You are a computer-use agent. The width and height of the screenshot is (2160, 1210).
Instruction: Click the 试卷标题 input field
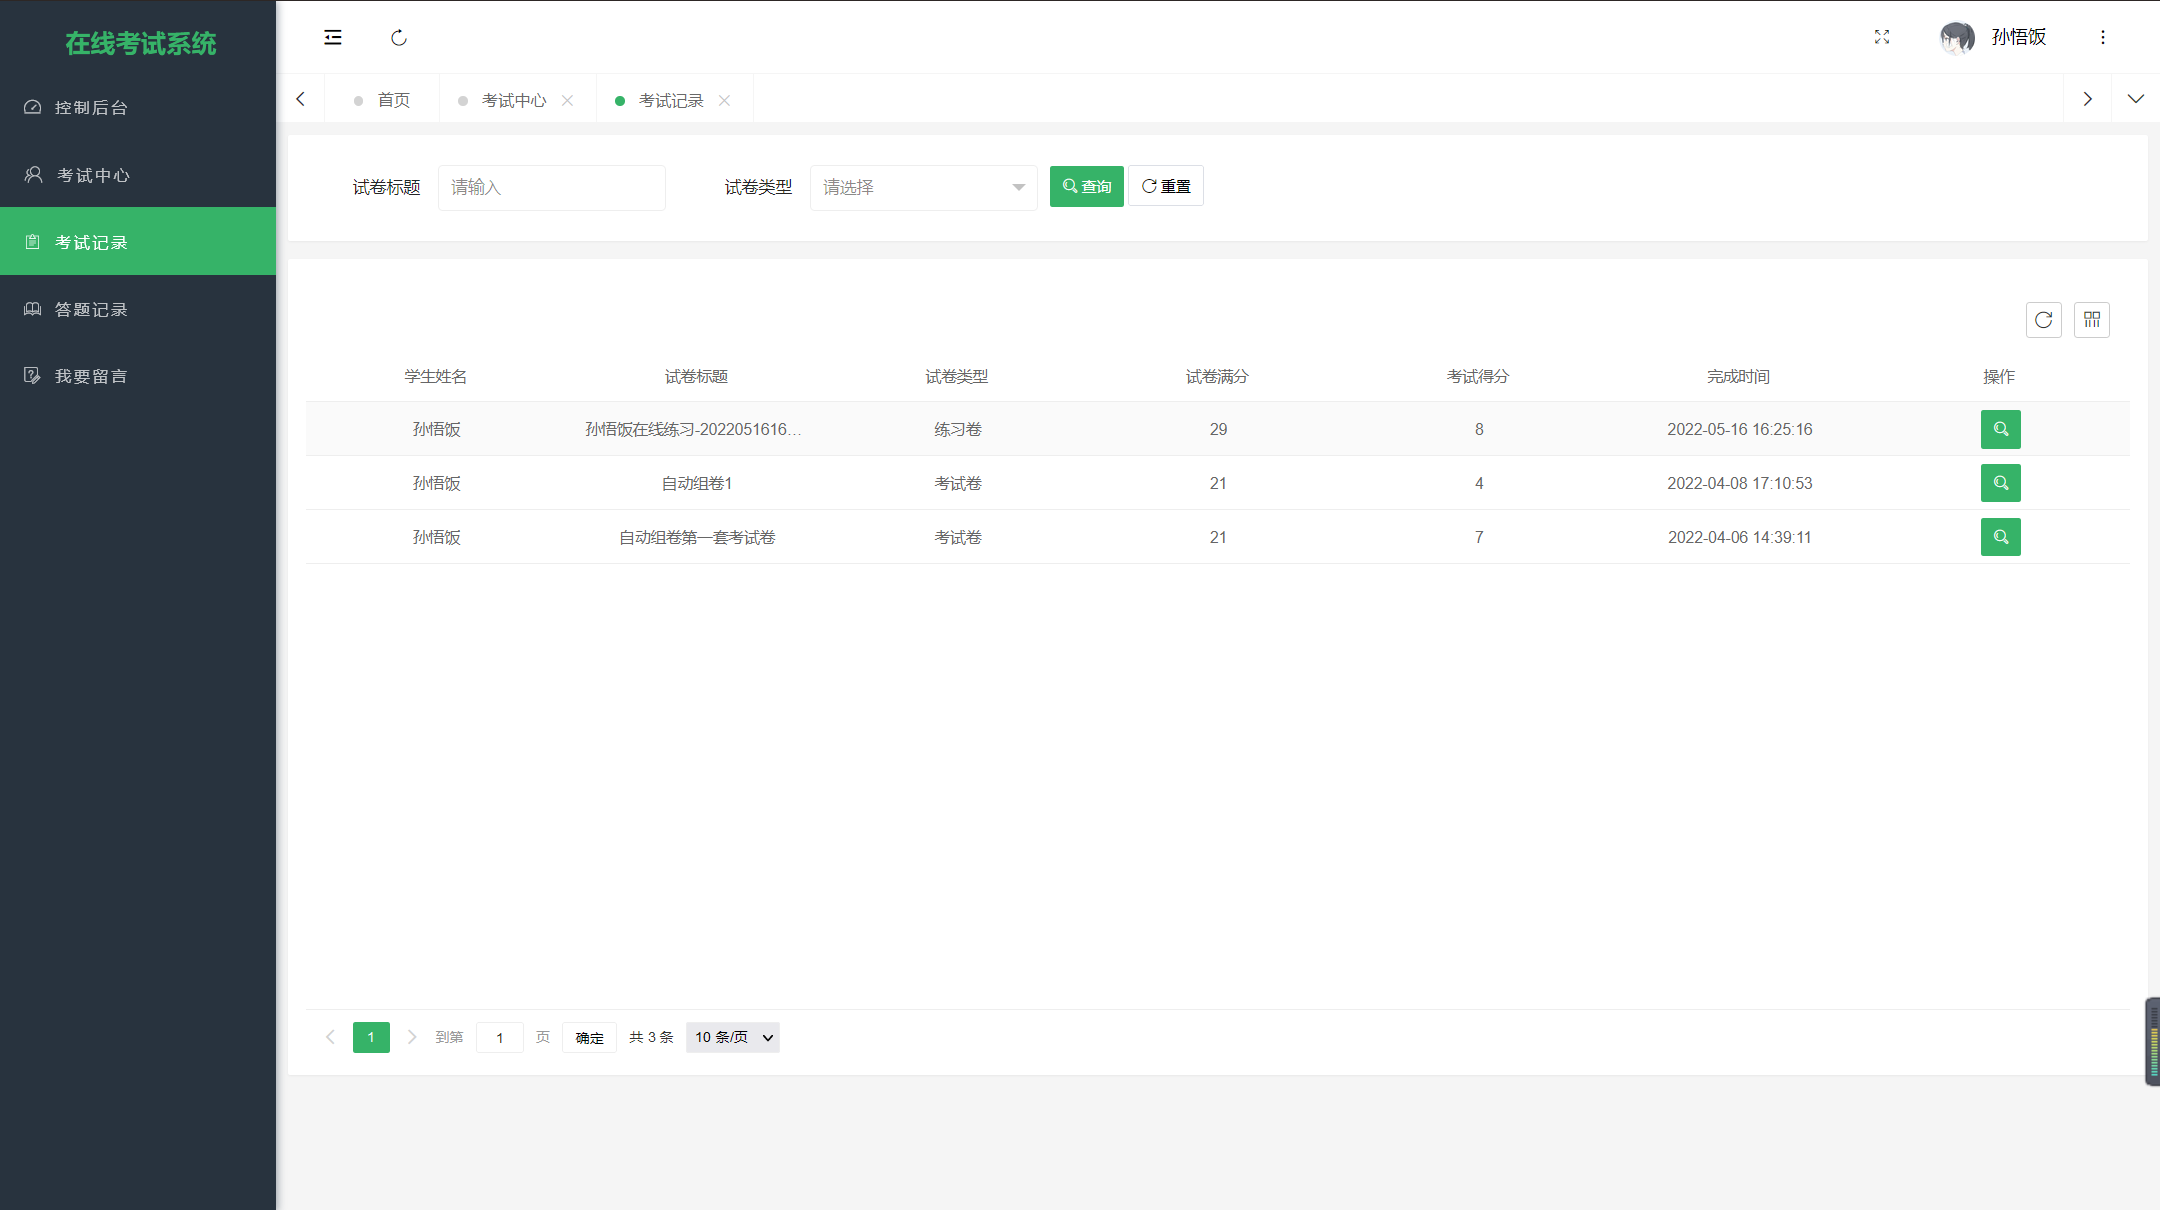[x=551, y=187]
